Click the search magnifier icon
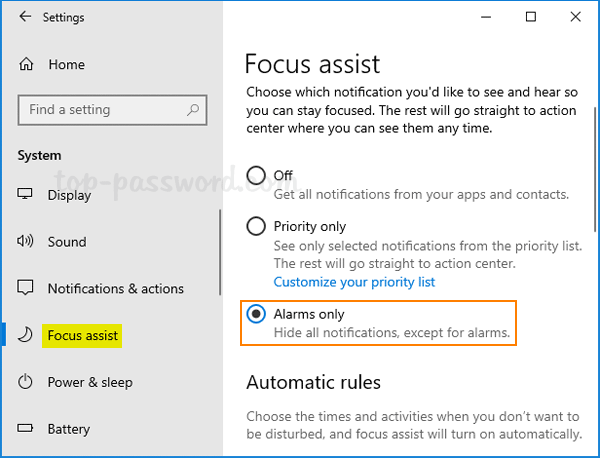 (x=191, y=110)
